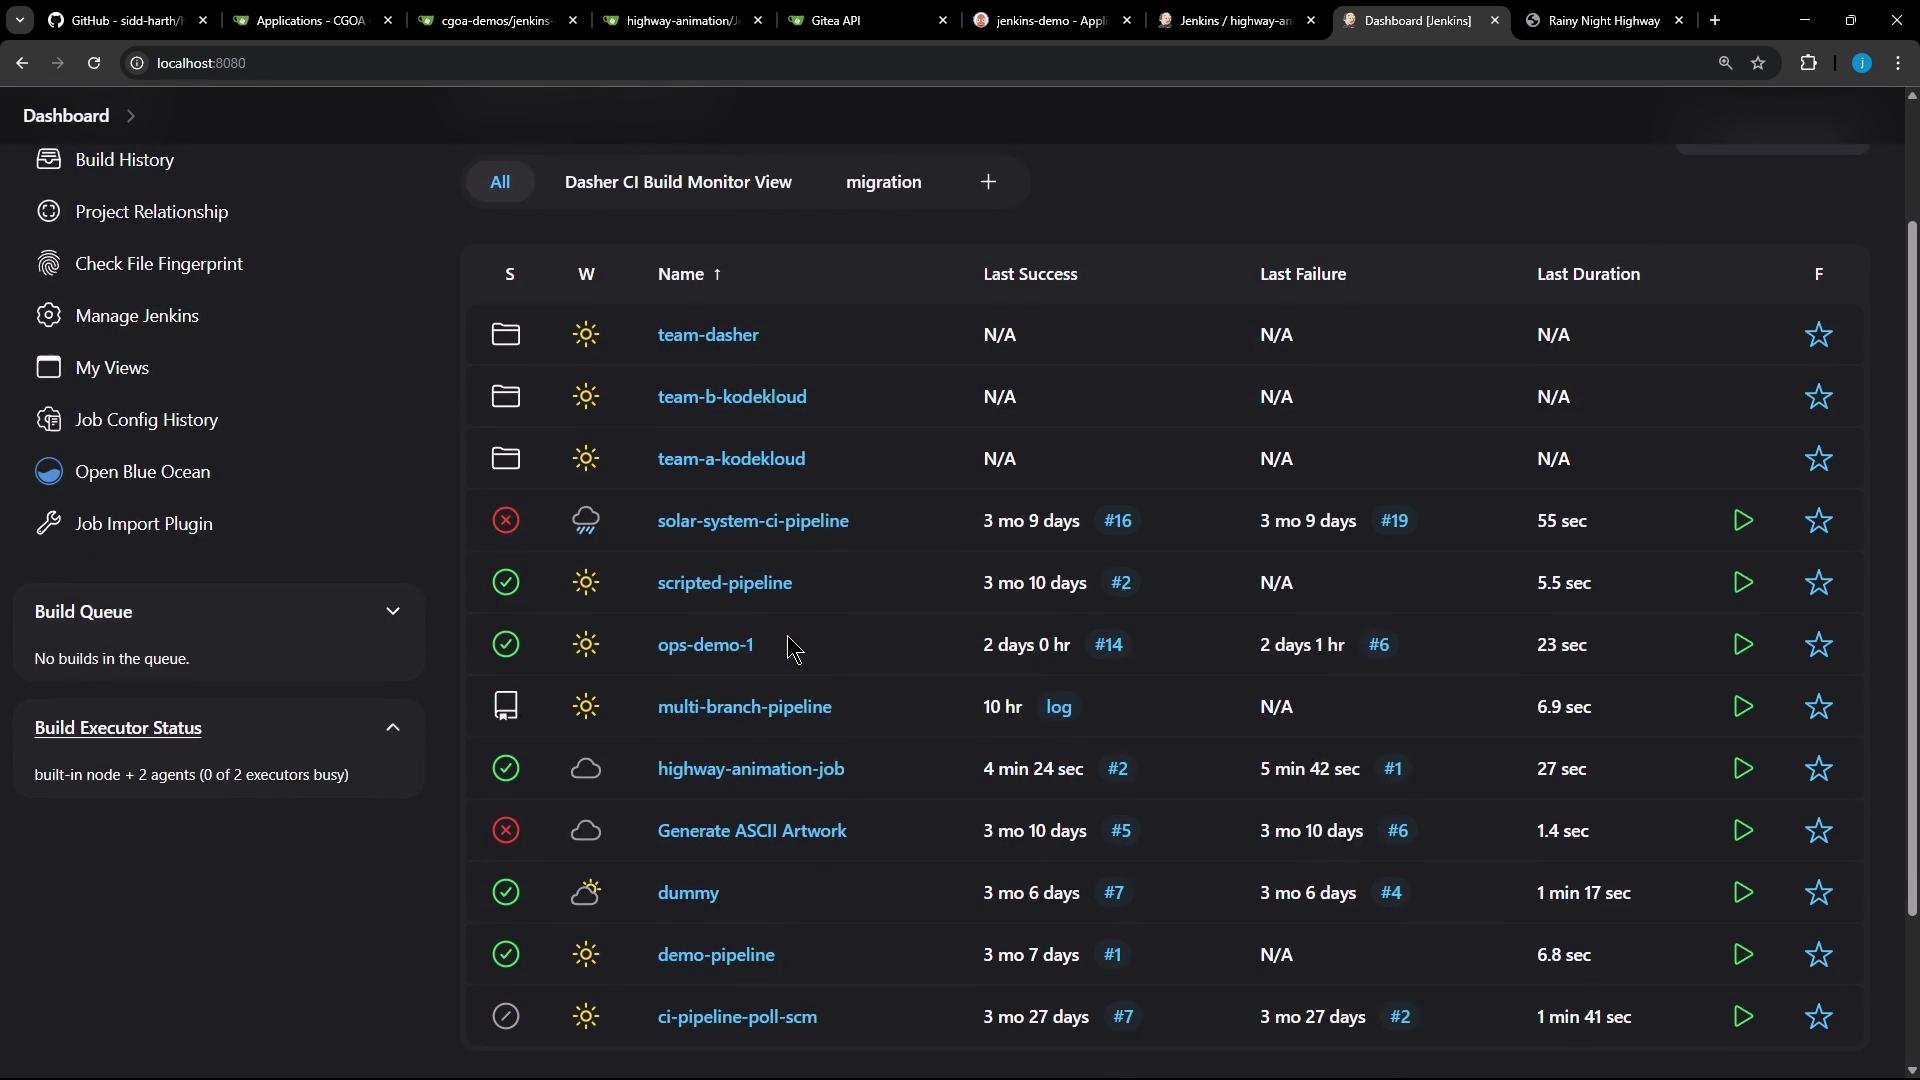The image size is (1920, 1080).
Task: Open the Manage Jenkins gear icon
Action: pos(48,316)
